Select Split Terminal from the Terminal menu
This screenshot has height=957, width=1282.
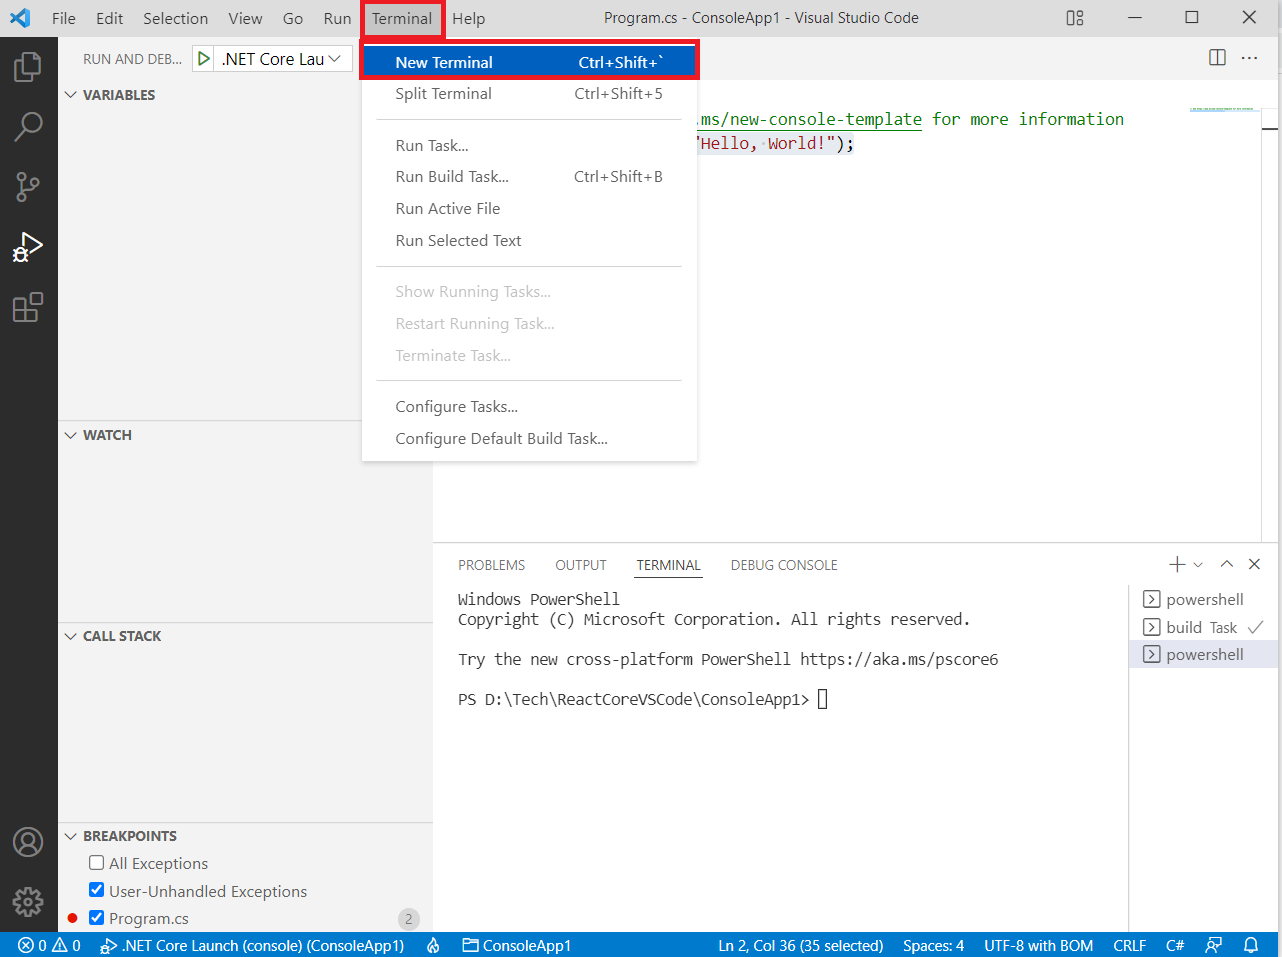point(444,93)
